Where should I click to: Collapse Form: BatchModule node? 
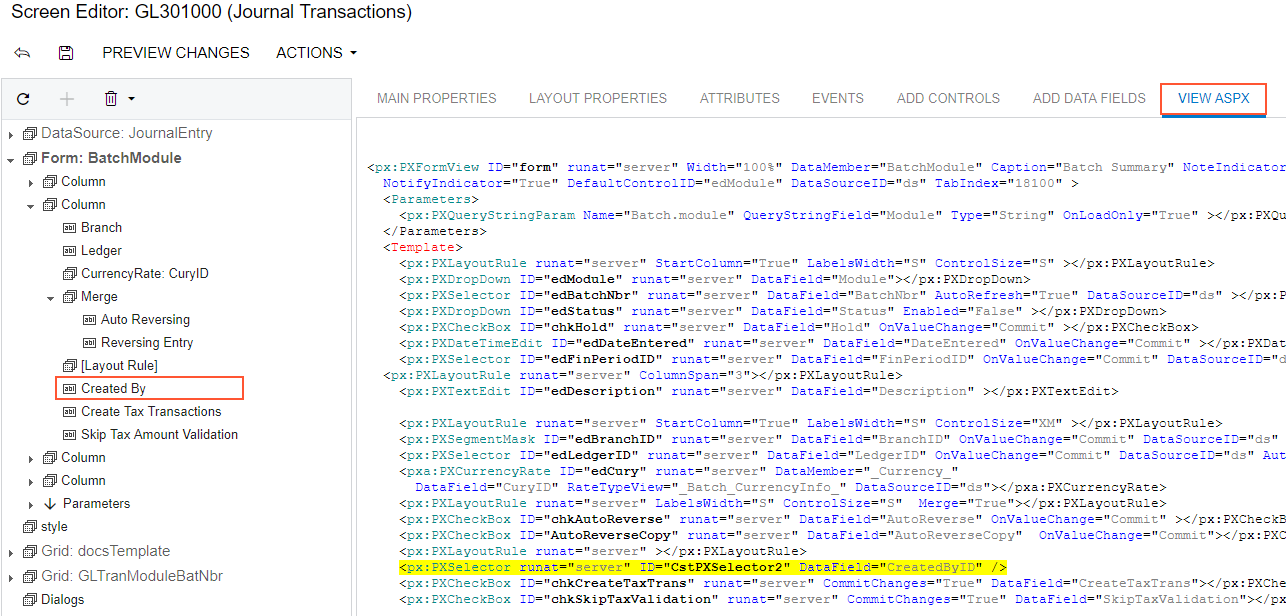[10, 159]
